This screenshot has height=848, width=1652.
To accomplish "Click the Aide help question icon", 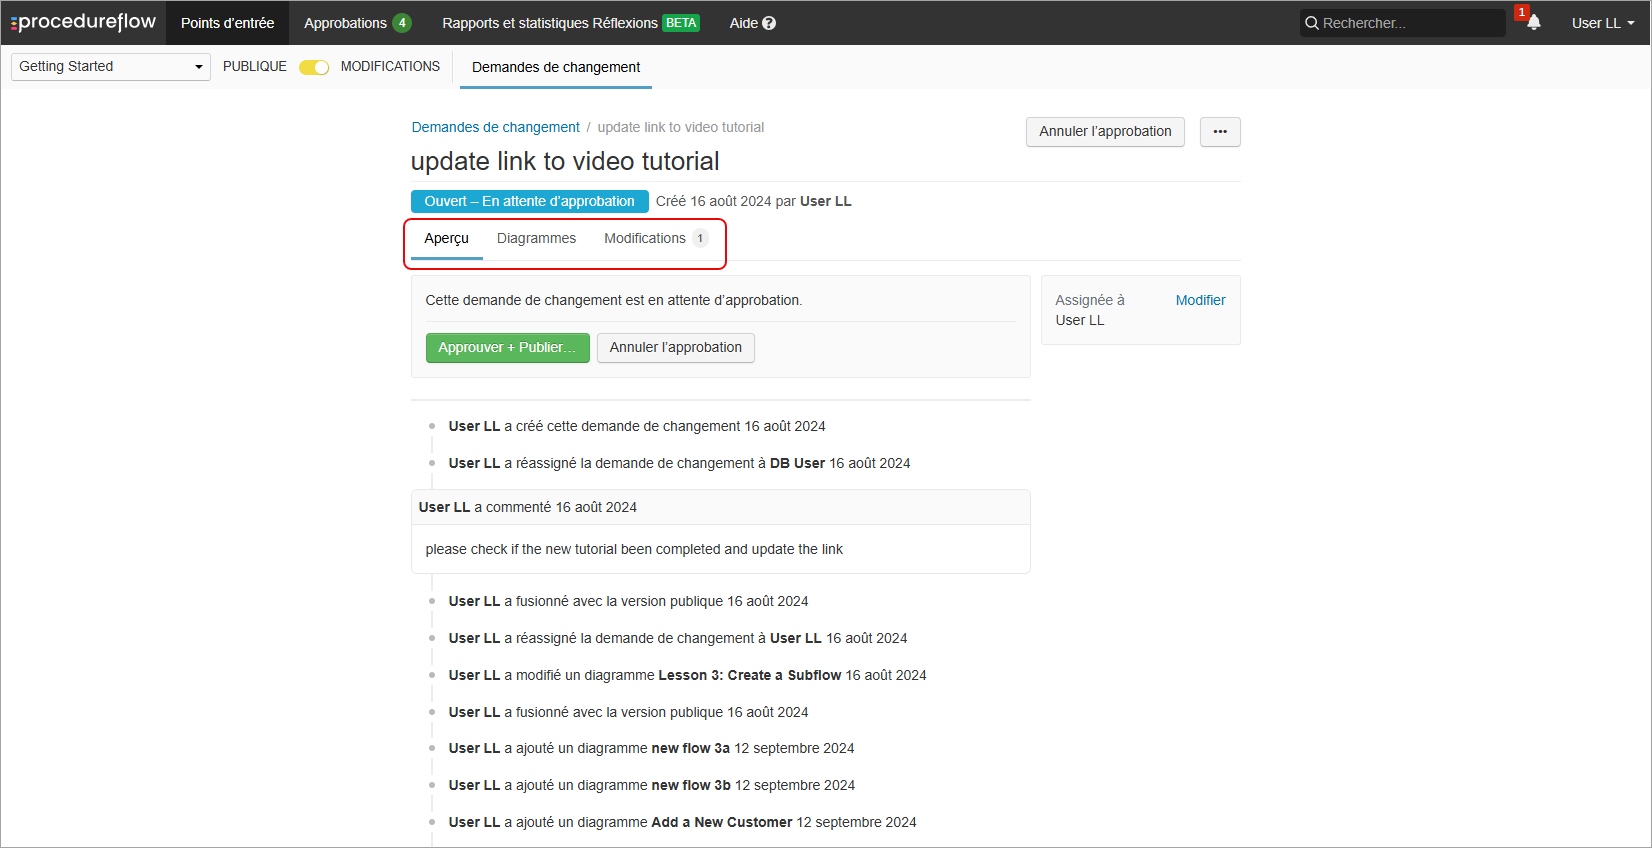I will click(769, 23).
